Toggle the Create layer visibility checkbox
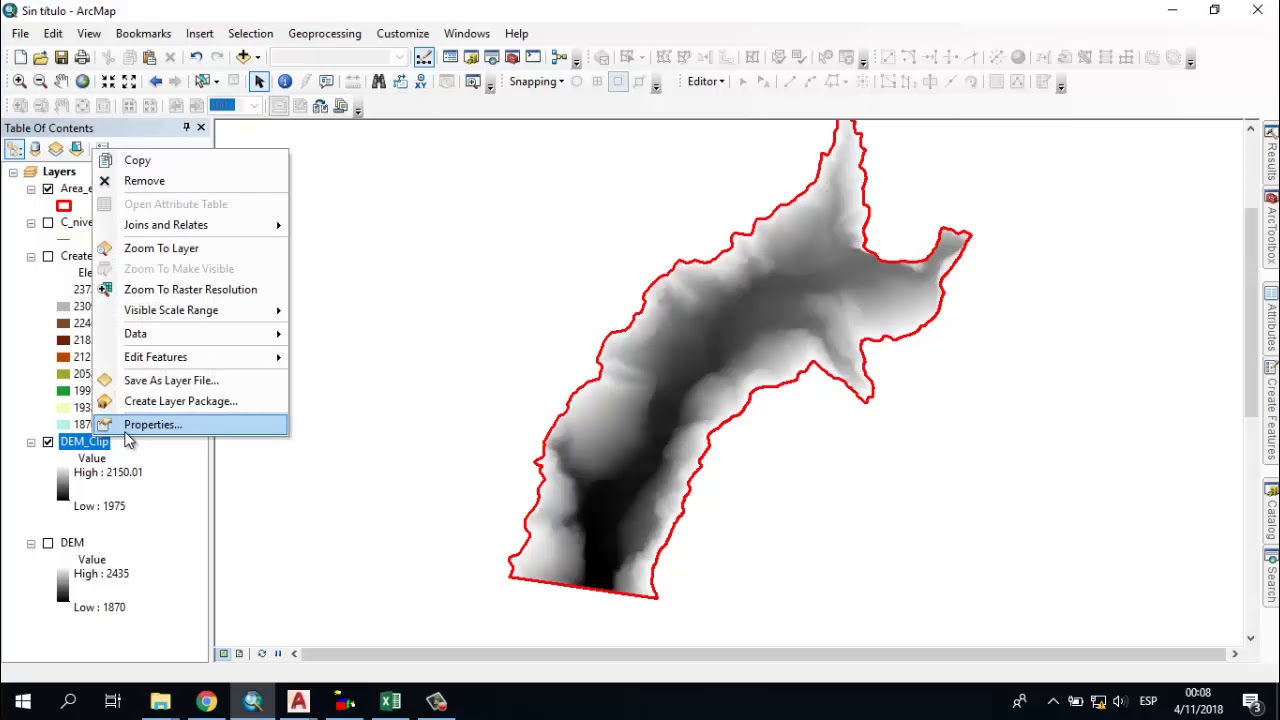The width and height of the screenshot is (1280, 720). coord(48,256)
